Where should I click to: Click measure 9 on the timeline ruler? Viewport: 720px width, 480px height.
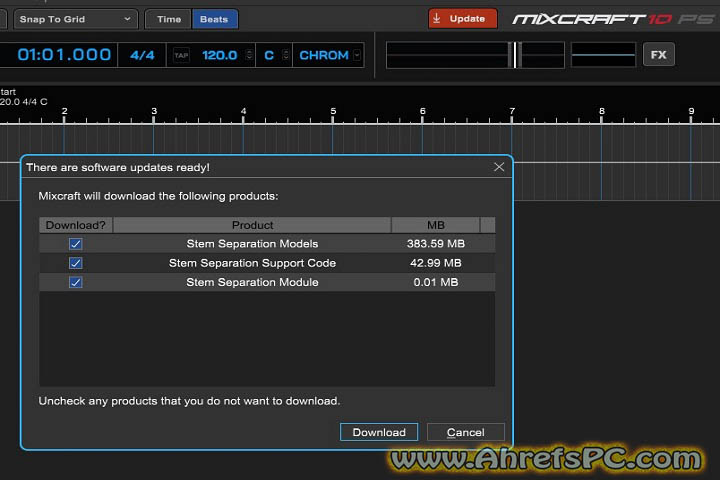(691, 111)
